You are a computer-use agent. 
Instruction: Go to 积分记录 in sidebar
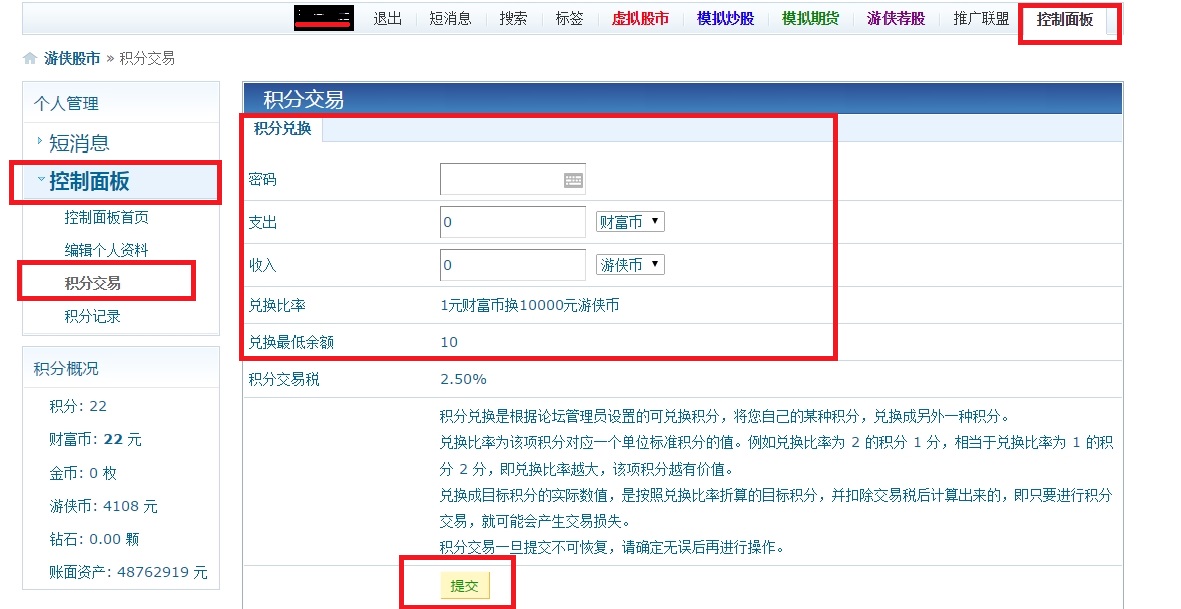[93, 317]
